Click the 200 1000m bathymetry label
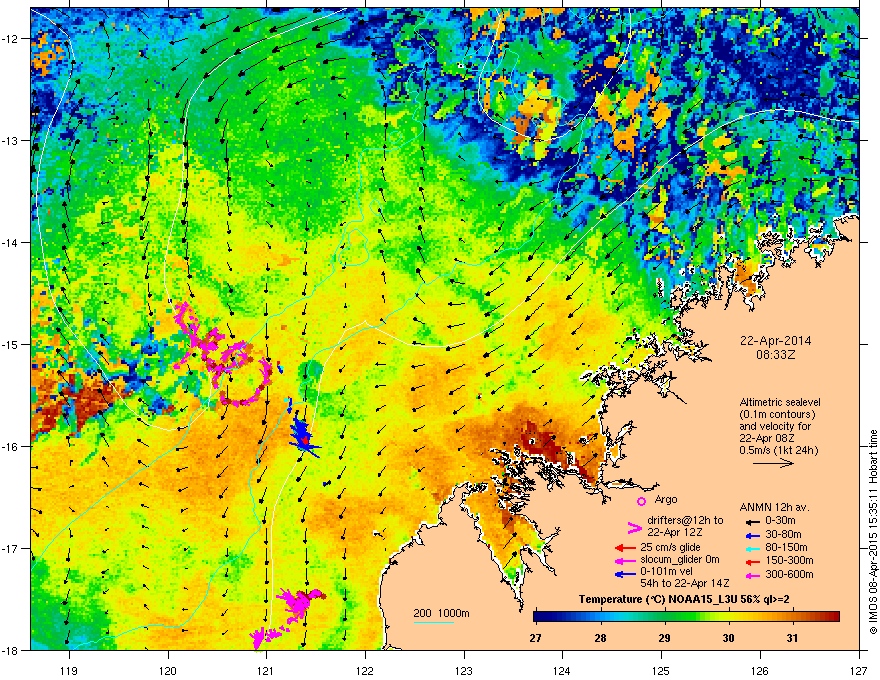880x680 pixels. pos(441,613)
